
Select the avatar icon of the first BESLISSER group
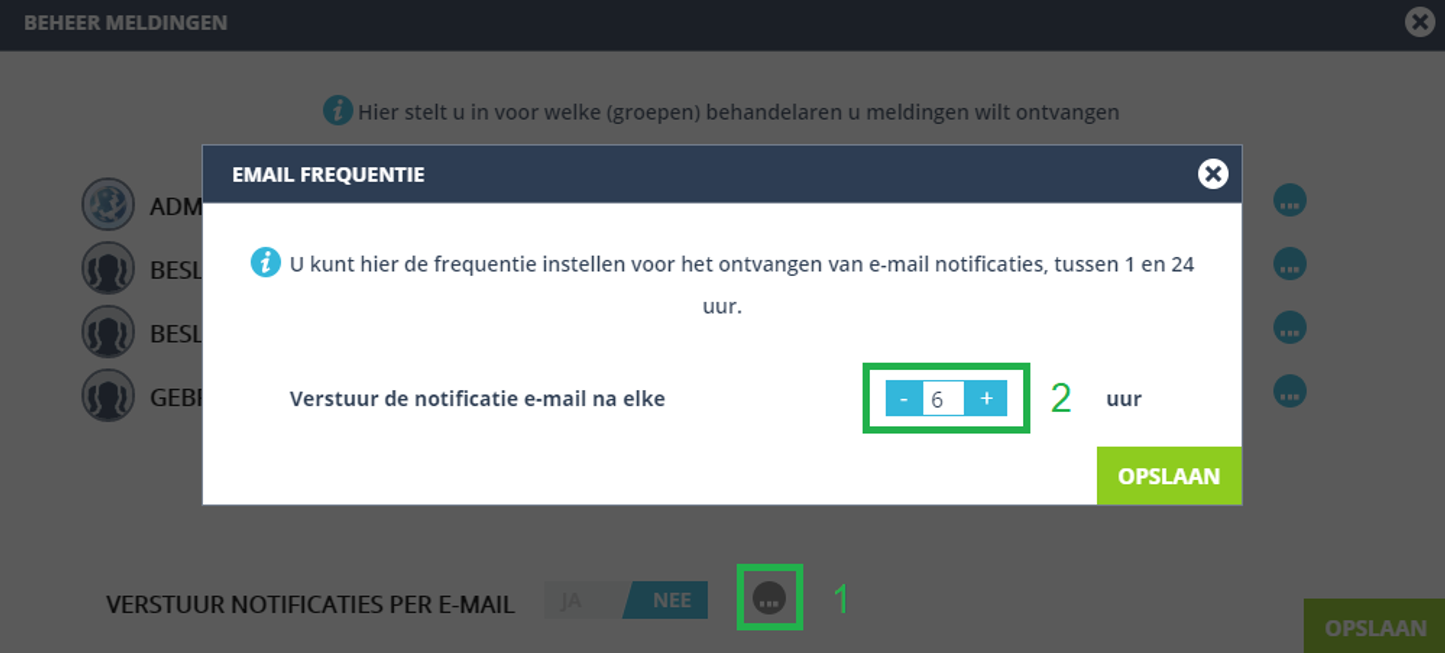tap(107, 267)
